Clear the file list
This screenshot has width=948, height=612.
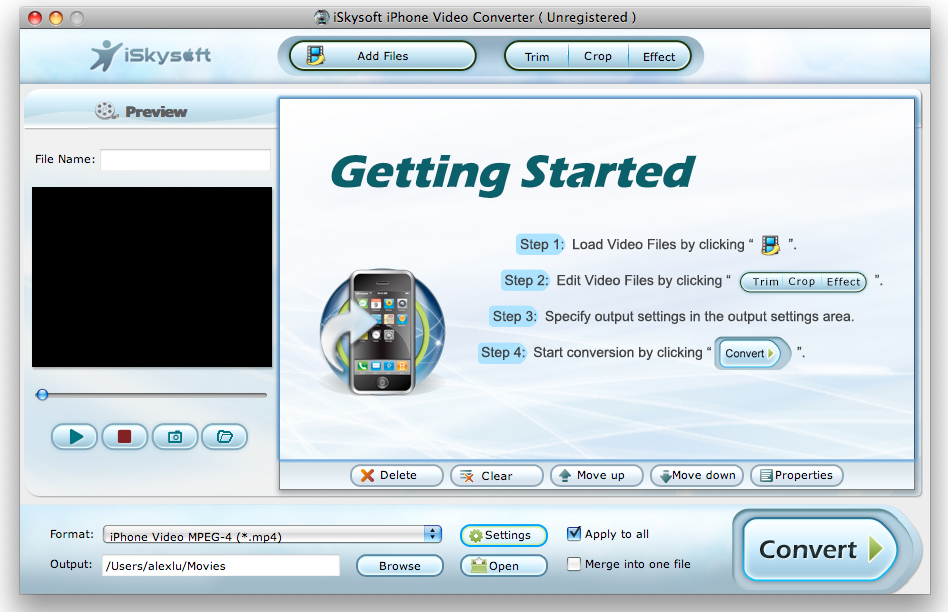coord(496,475)
